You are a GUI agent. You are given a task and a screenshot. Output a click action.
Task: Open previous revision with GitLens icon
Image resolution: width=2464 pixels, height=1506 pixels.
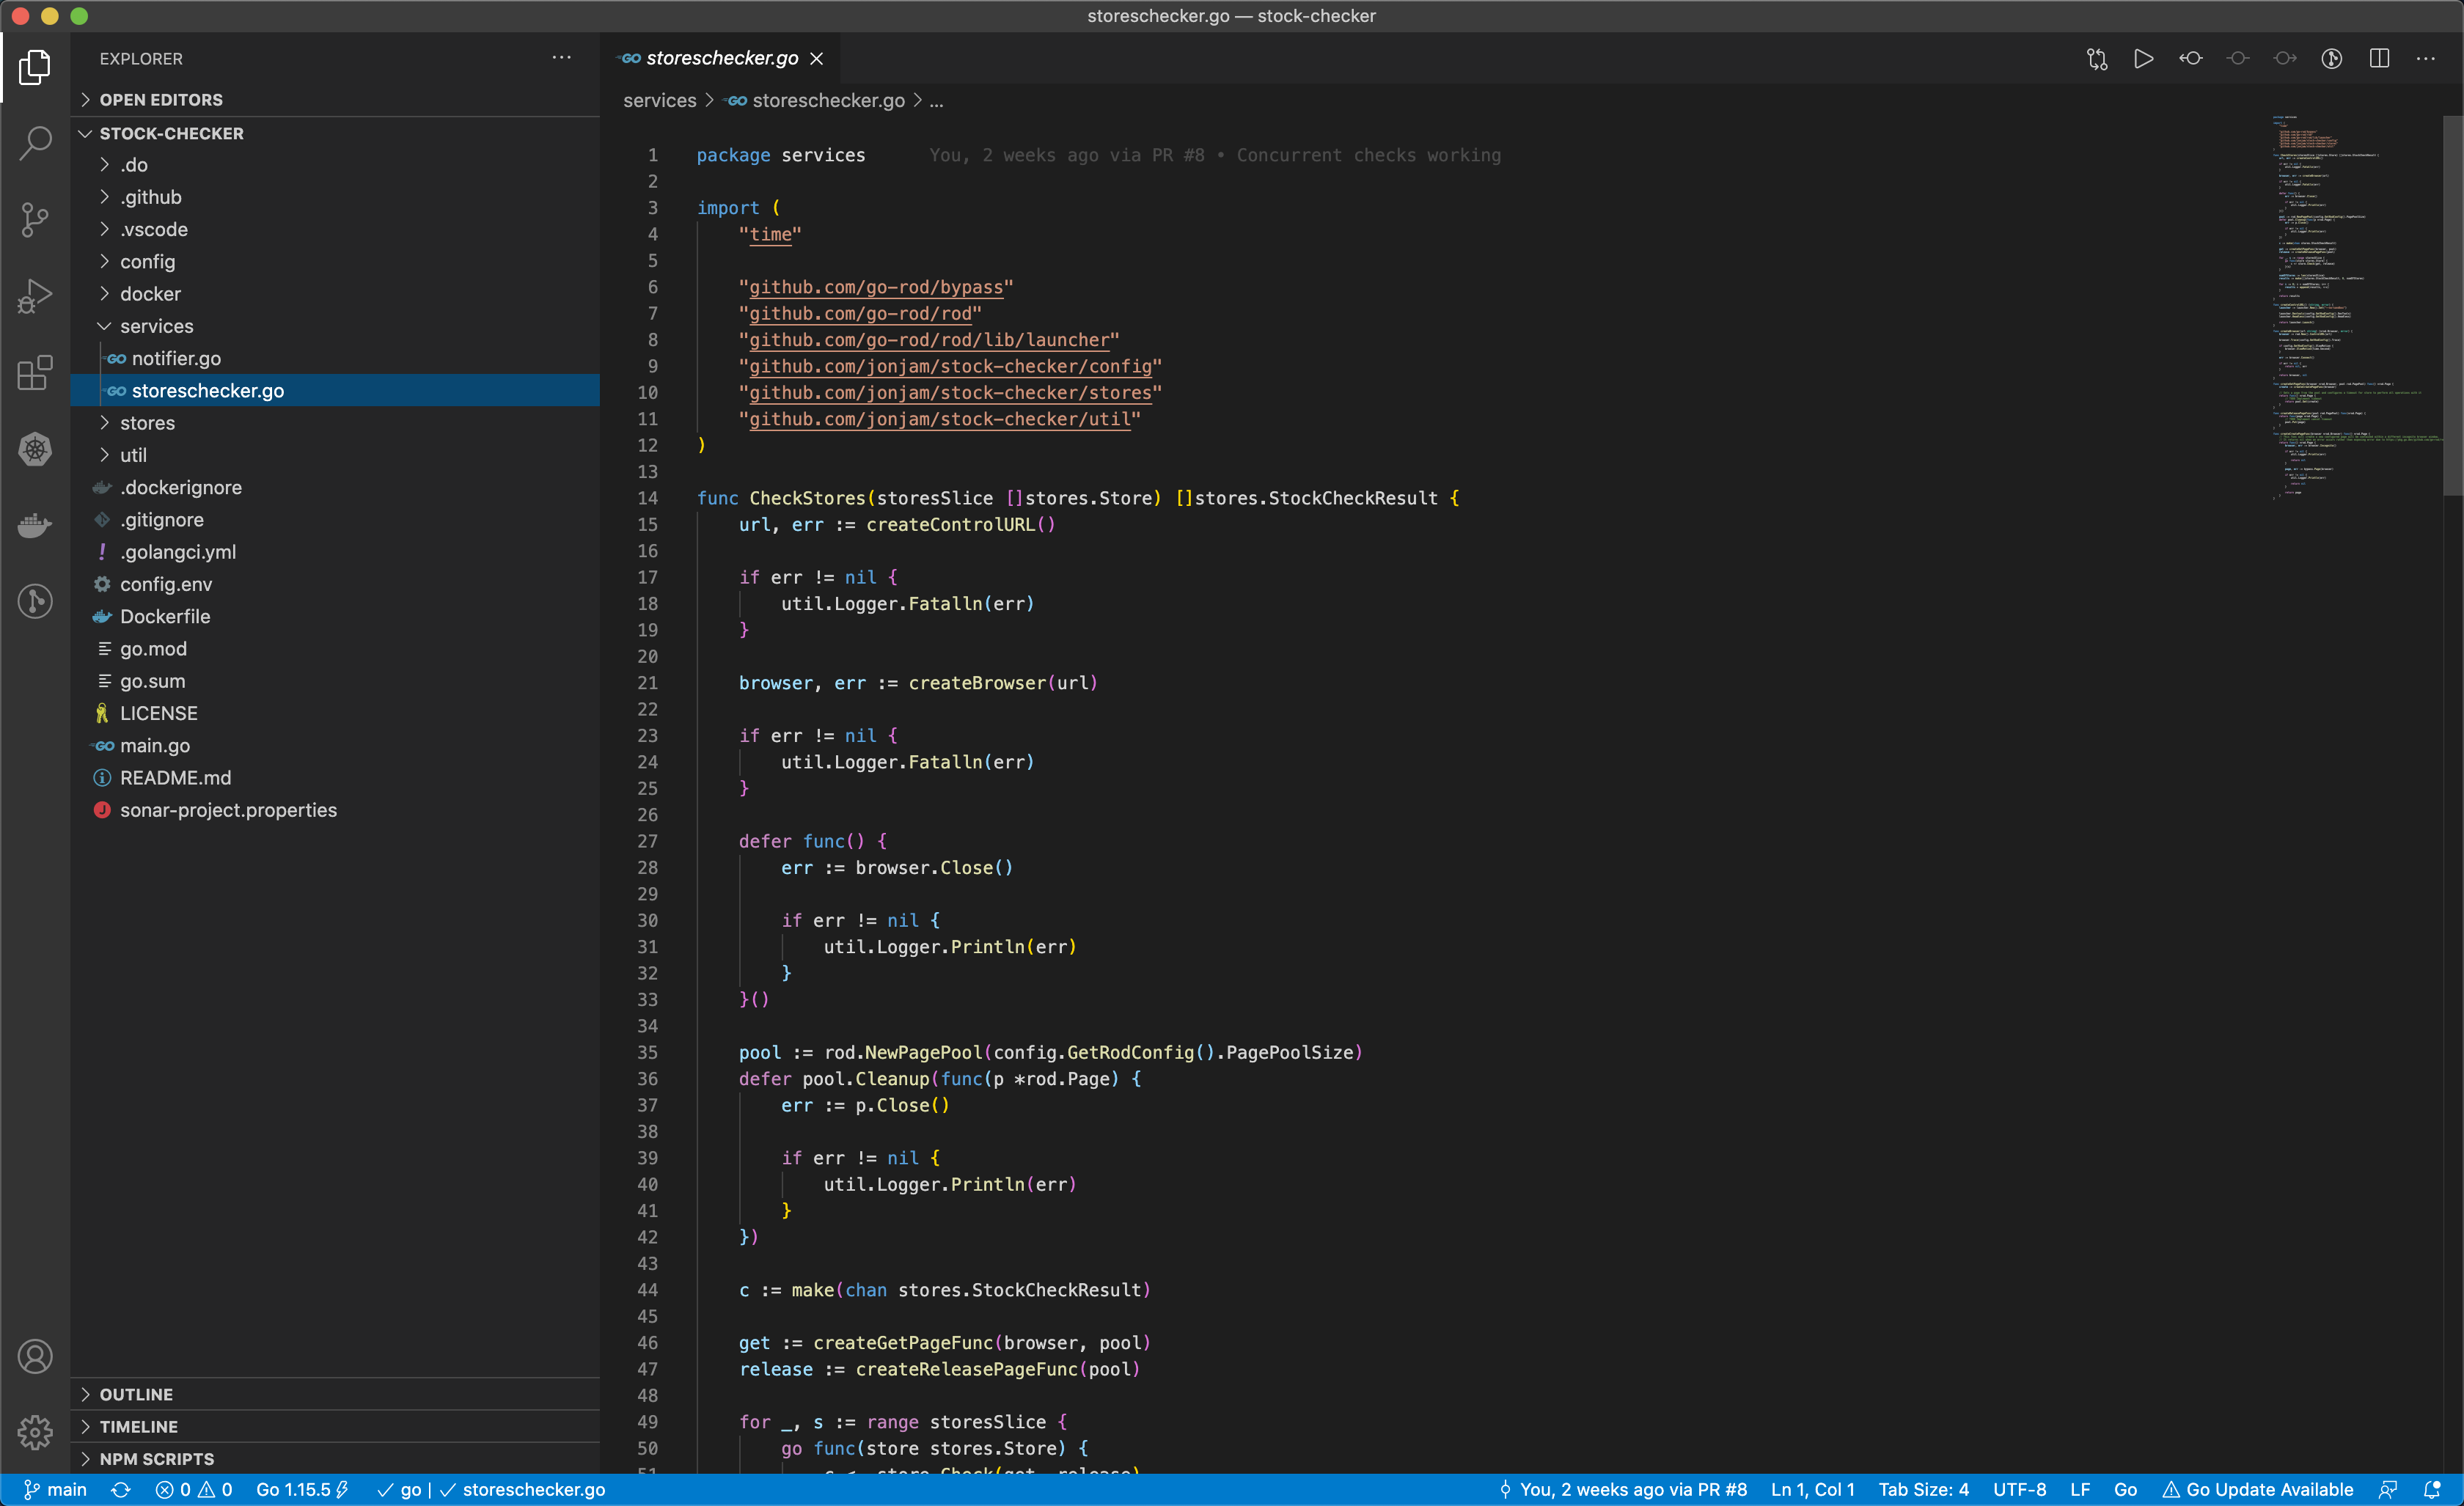2190,59
